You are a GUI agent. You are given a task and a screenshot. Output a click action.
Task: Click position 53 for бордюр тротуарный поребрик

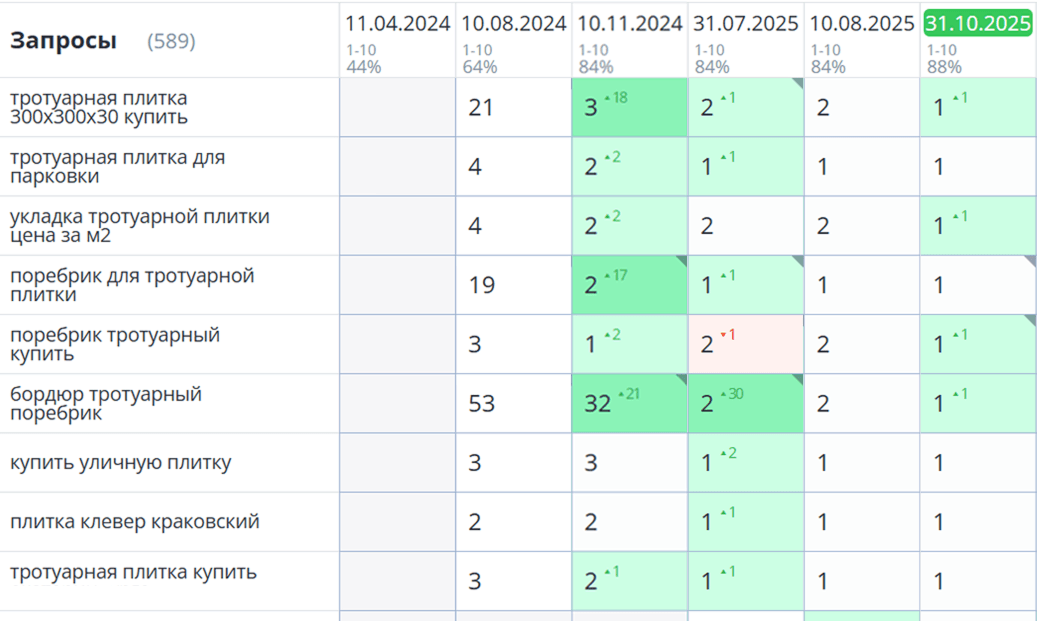pyautogui.click(x=483, y=404)
